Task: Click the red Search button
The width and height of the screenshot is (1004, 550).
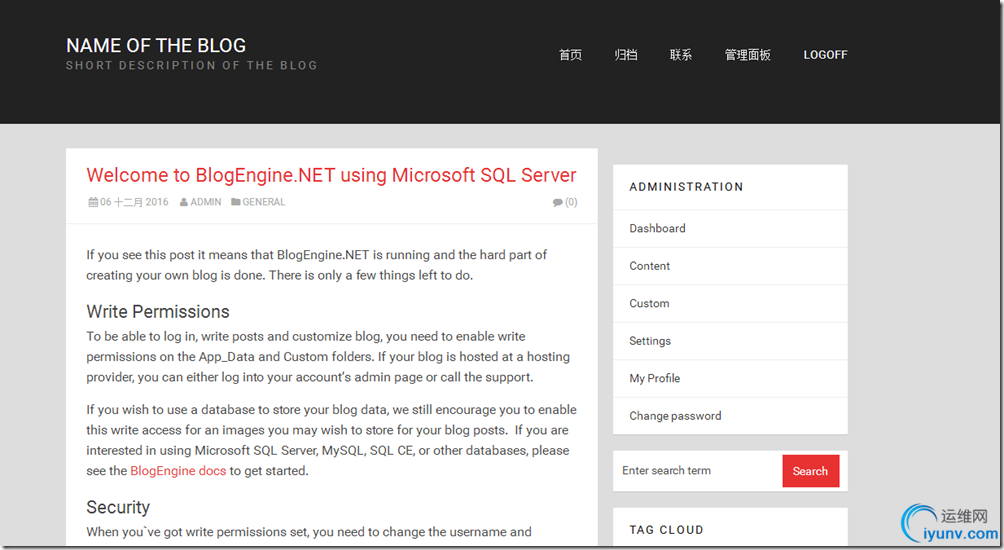Action: tap(811, 471)
